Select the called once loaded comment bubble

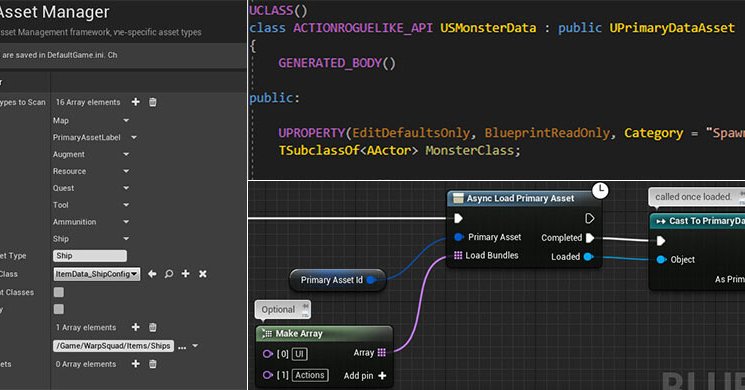(x=697, y=197)
